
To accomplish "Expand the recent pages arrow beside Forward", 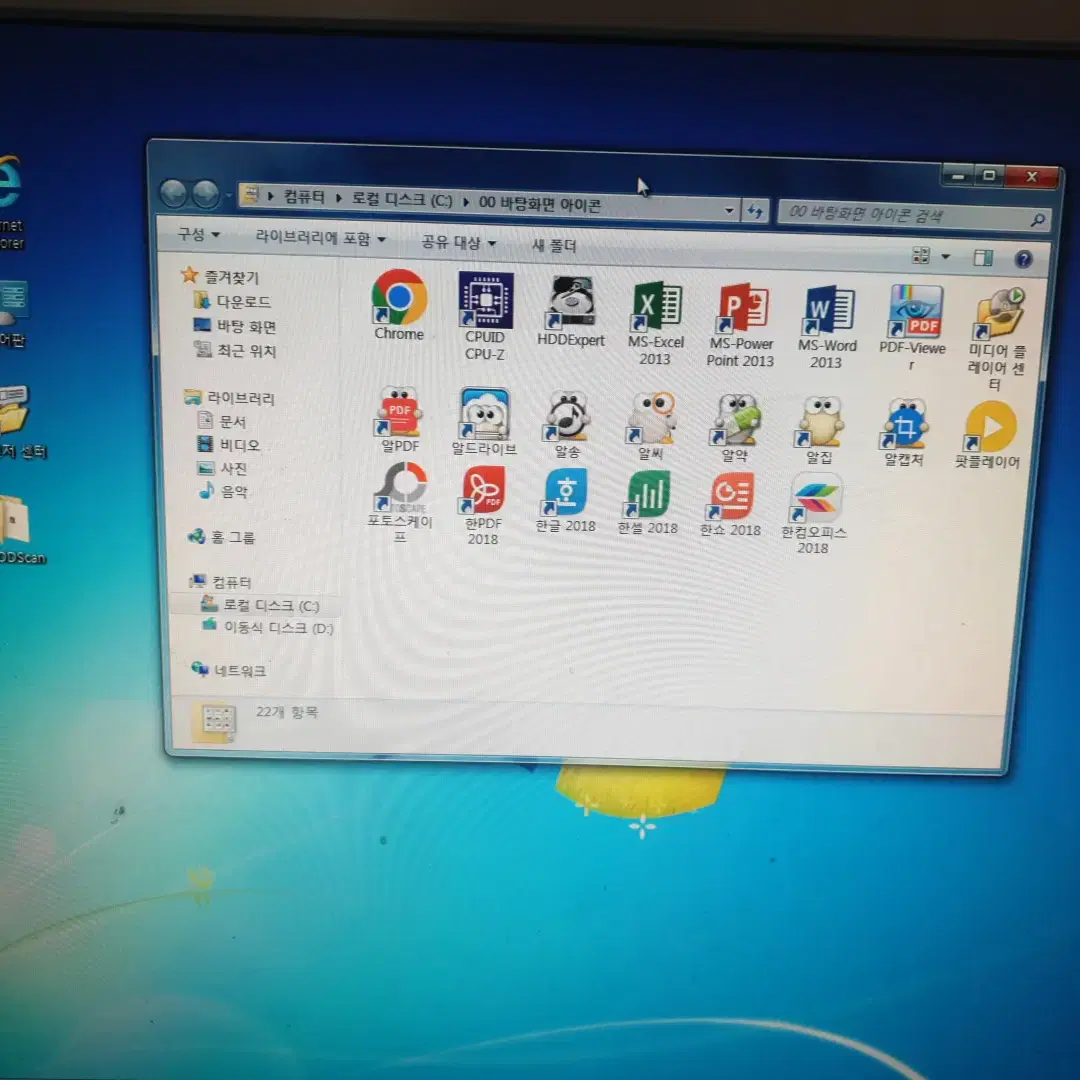I will (229, 196).
